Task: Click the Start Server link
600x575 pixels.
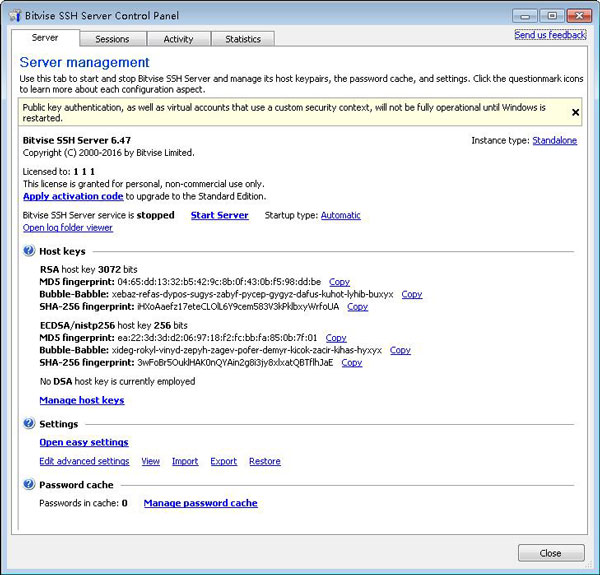Action: pos(219,215)
